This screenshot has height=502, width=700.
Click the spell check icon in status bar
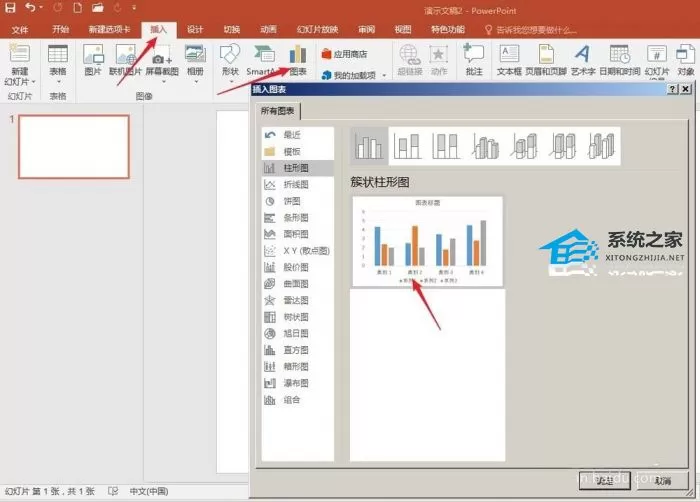click(x=113, y=491)
